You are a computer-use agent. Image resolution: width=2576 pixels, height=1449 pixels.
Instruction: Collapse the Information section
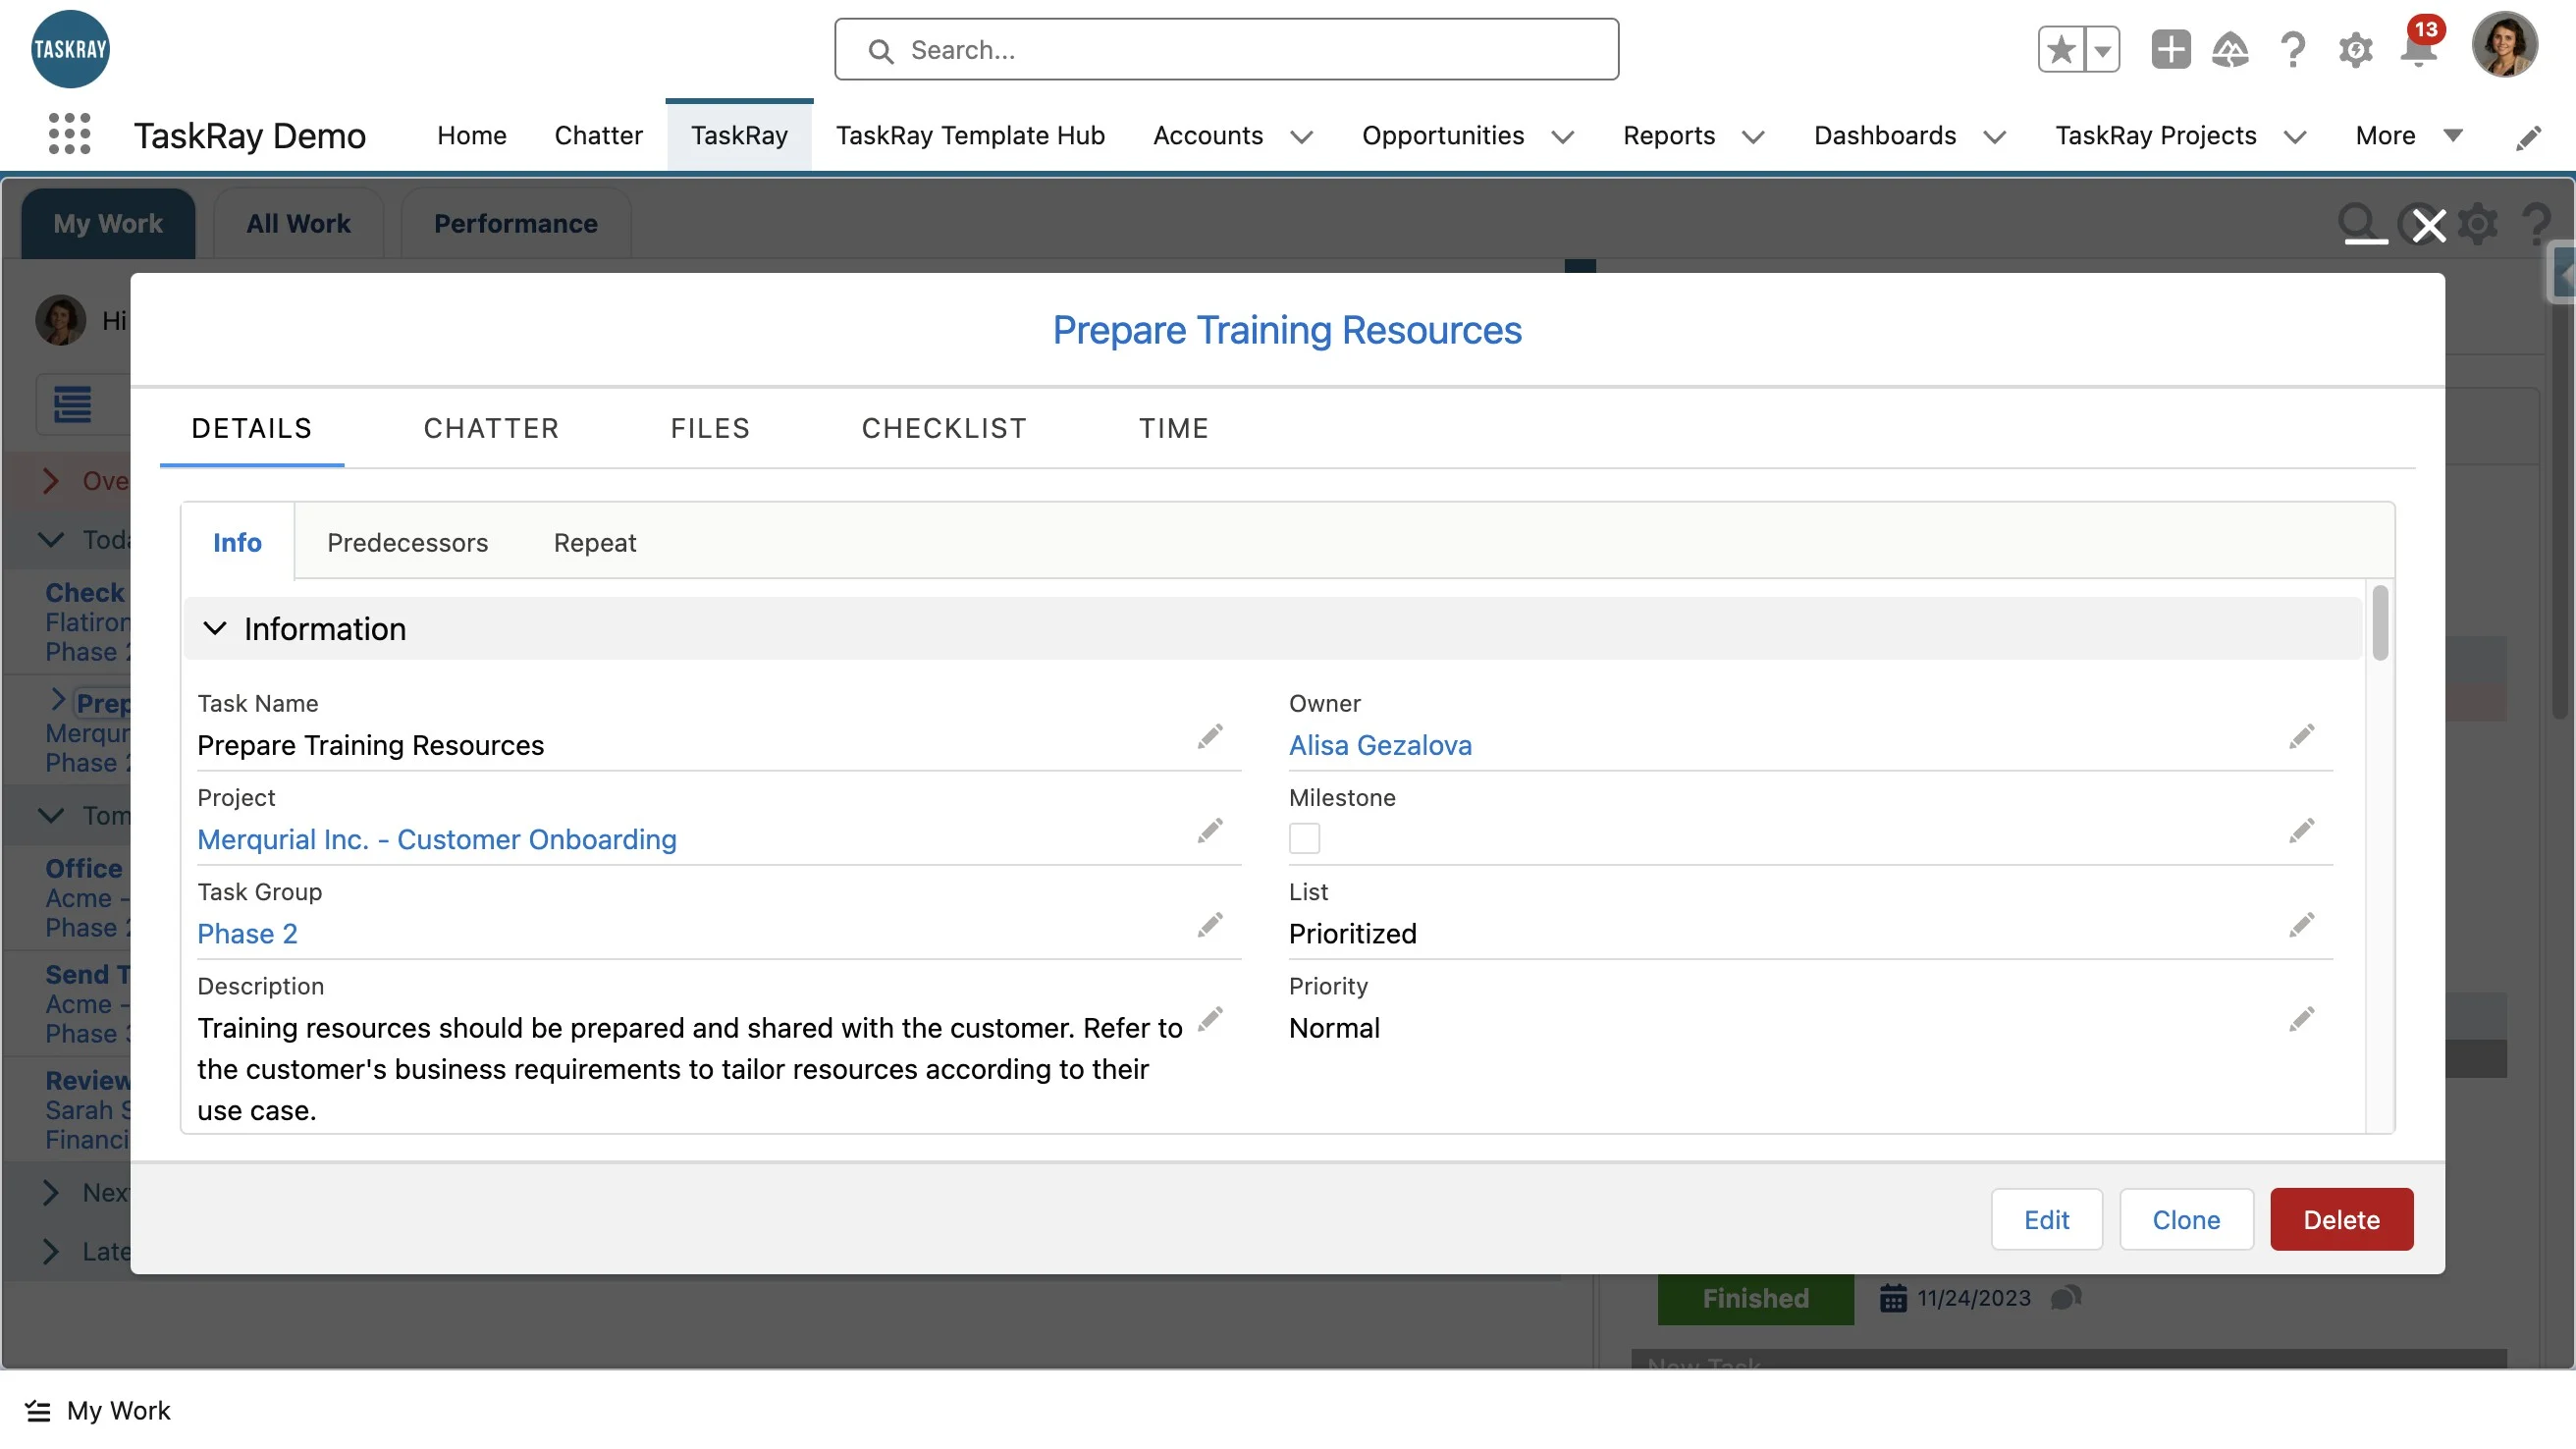(x=215, y=629)
